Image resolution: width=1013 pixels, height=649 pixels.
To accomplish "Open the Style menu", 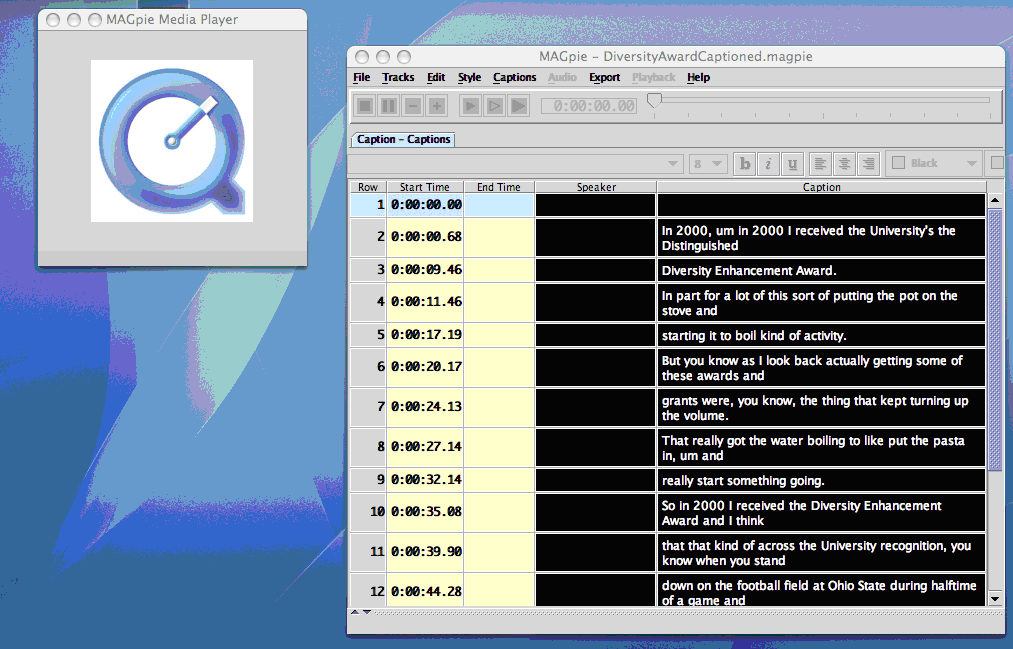I will click(x=470, y=77).
